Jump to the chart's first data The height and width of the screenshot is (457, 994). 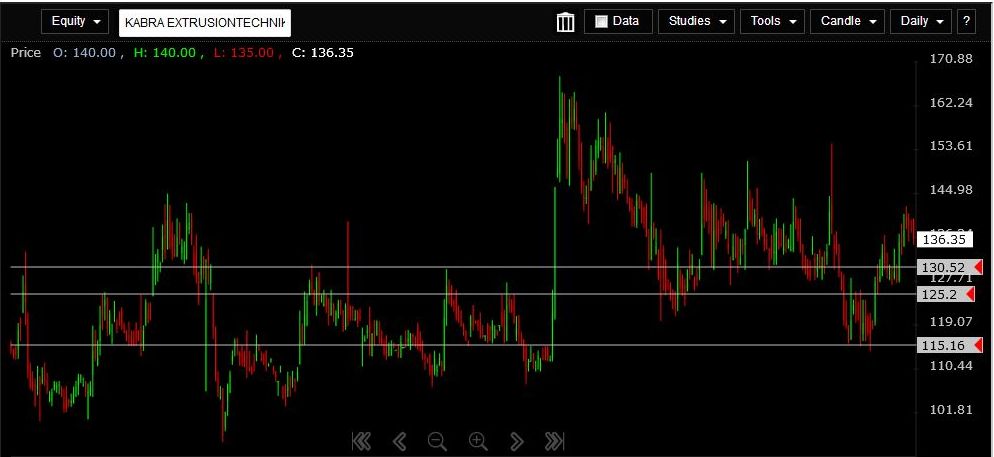[x=361, y=441]
